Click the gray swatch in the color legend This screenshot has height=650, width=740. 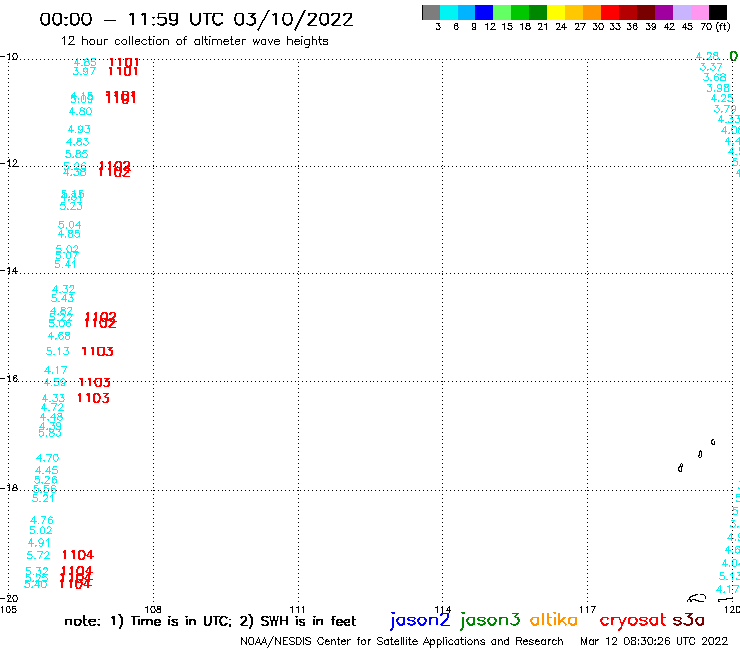point(431,12)
